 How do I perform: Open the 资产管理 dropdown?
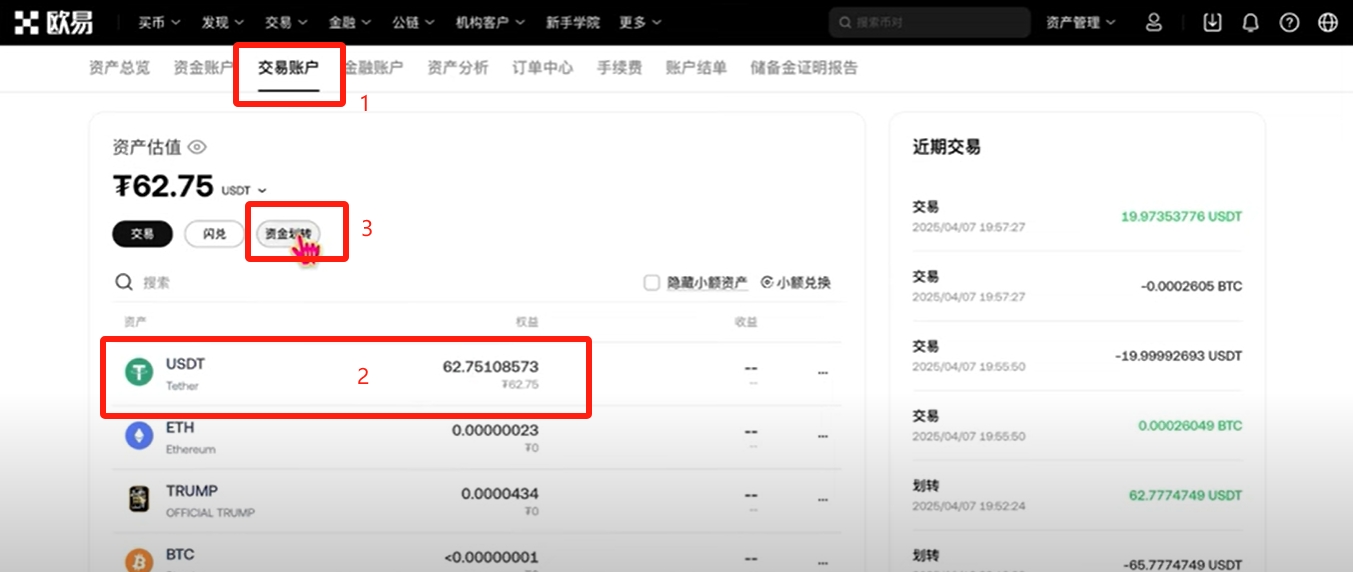click(x=1081, y=22)
